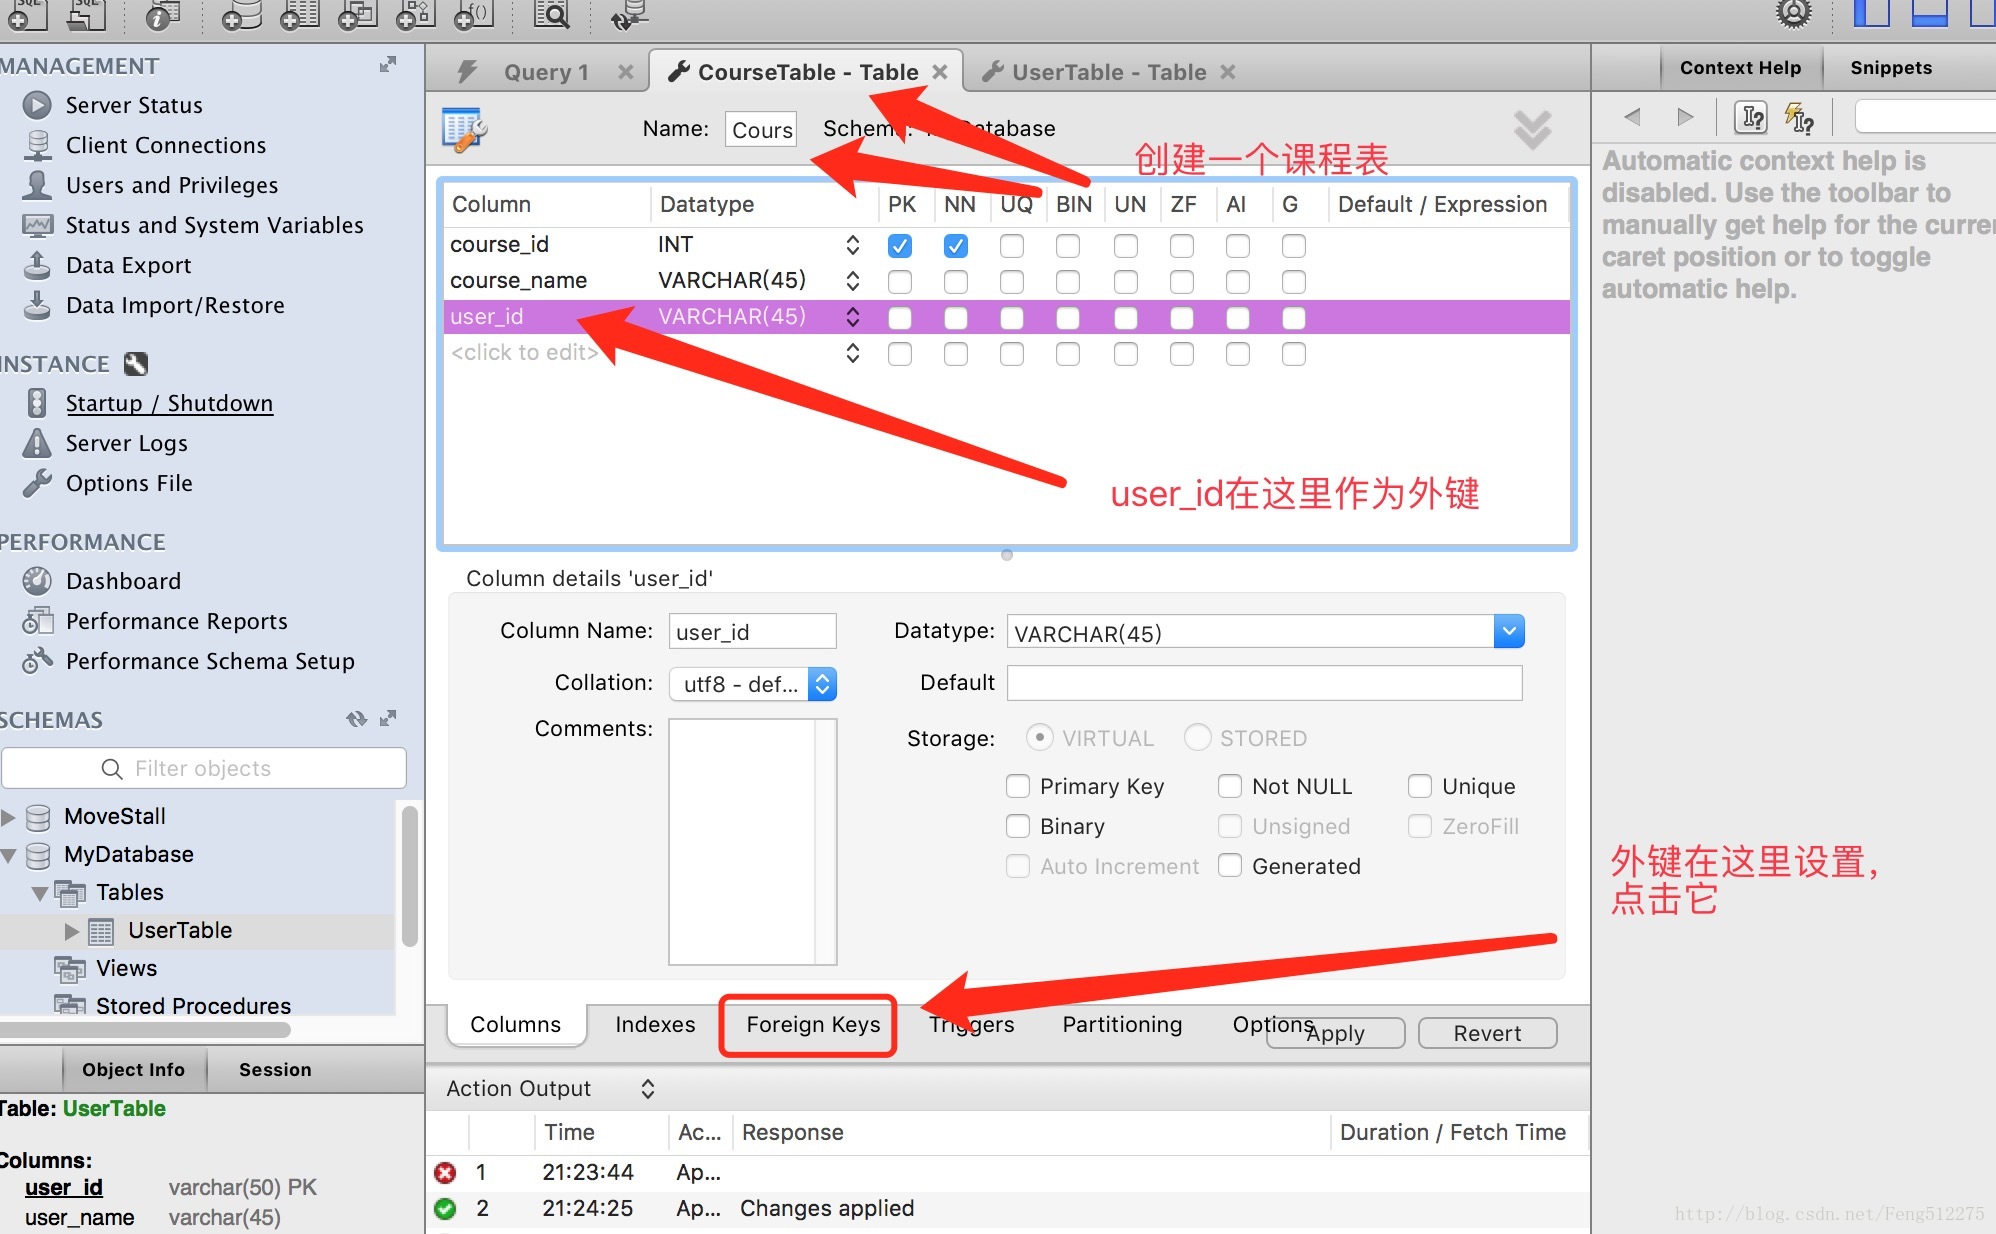This screenshot has width=1996, height=1234.
Task: Click Server Status icon
Action: (36, 104)
